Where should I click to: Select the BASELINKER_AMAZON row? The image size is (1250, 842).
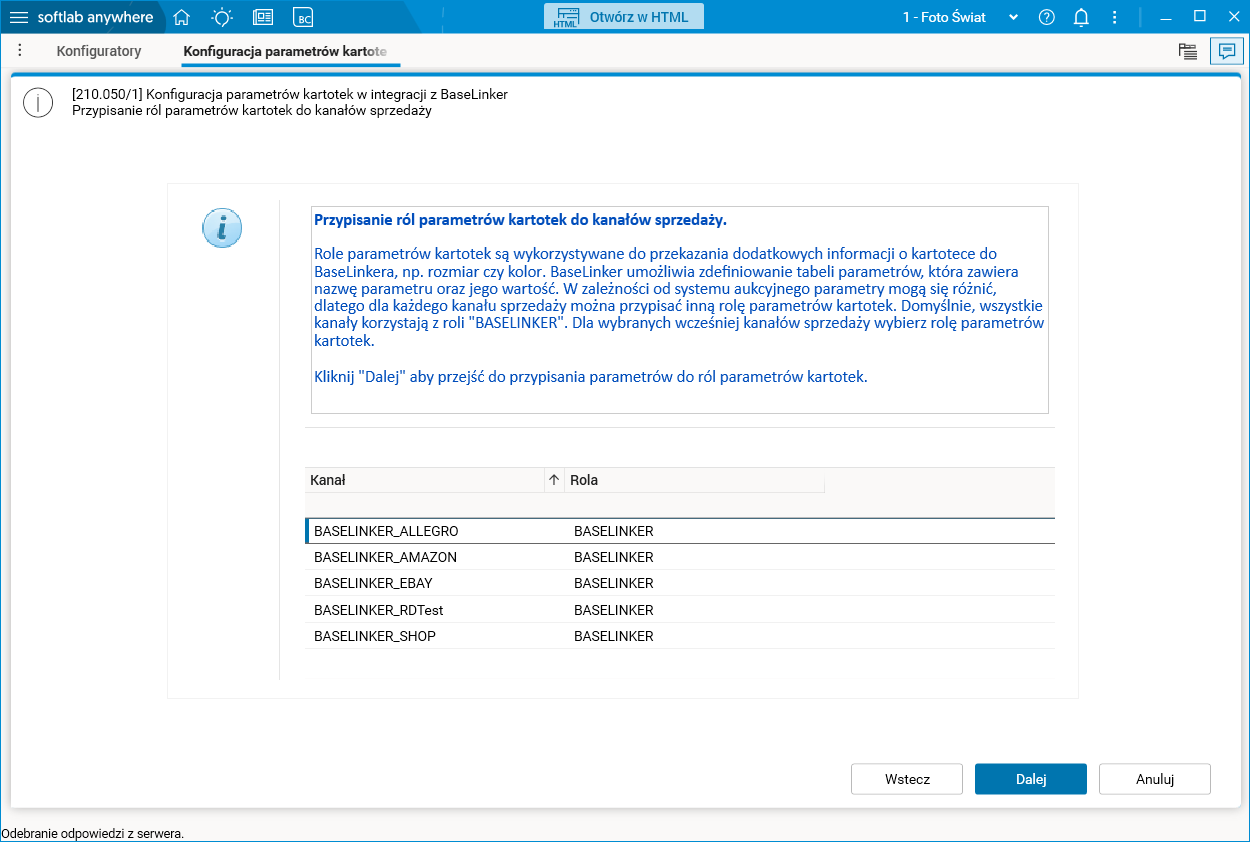(x=680, y=557)
